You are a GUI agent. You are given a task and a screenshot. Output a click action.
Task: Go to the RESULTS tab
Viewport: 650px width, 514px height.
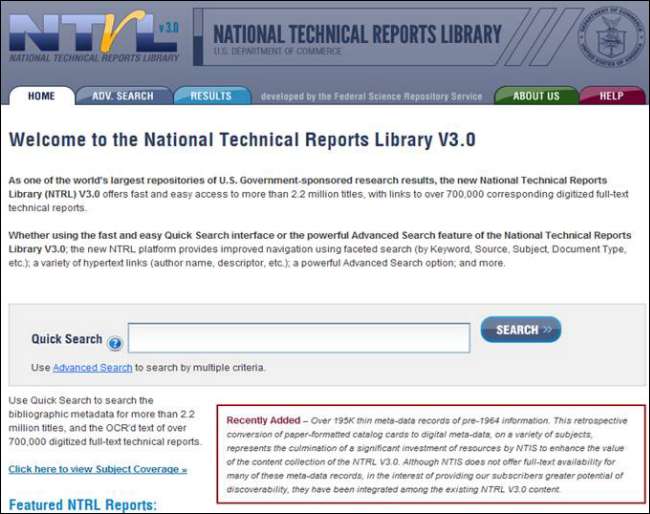pos(211,96)
